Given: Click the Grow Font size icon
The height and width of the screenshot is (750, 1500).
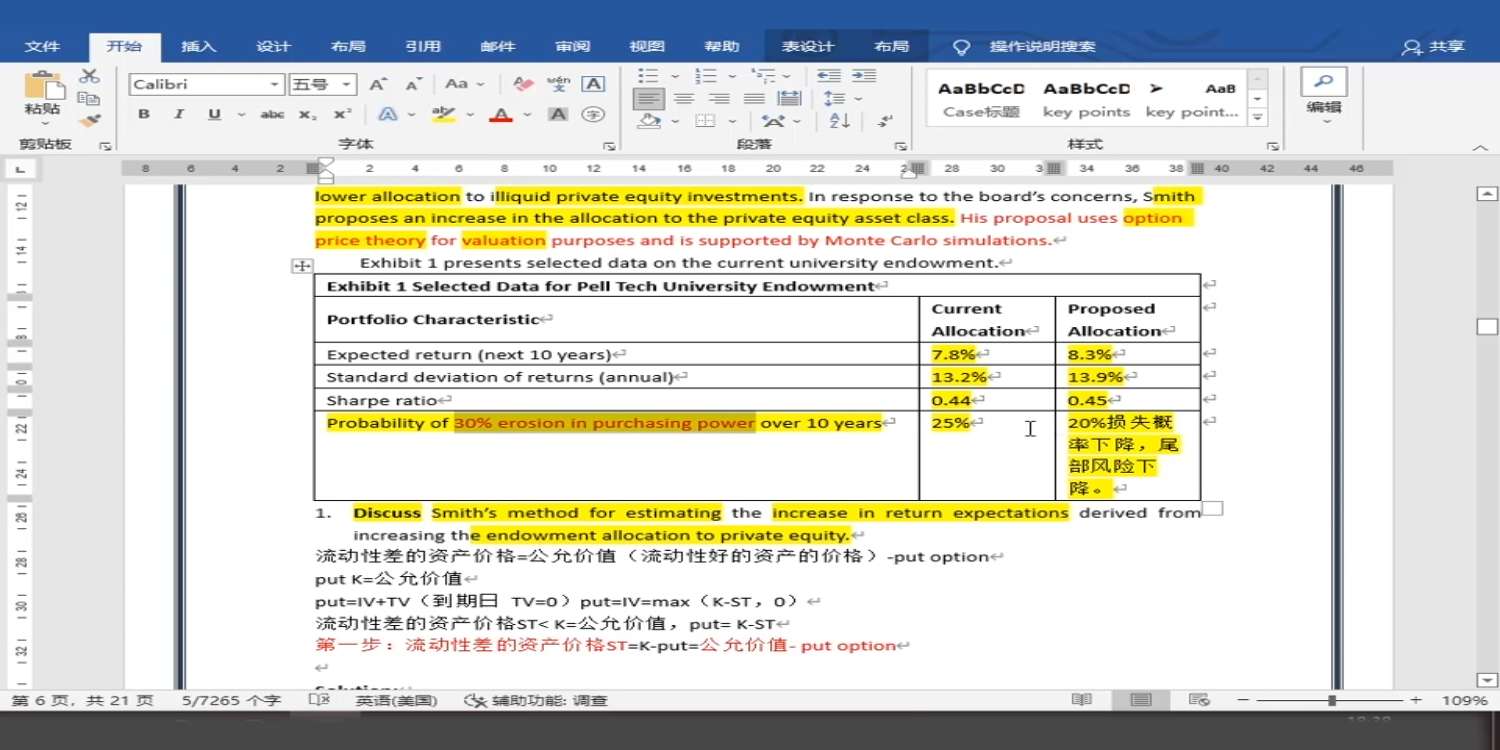Looking at the screenshot, I should tap(377, 84).
